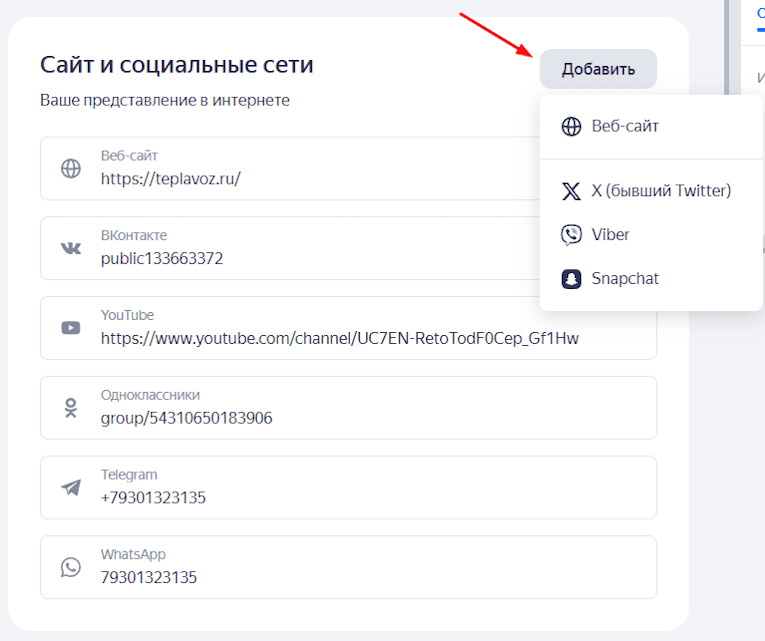Click the YouTube channel URL field
This screenshot has width=765, height=641.
[340, 338]
